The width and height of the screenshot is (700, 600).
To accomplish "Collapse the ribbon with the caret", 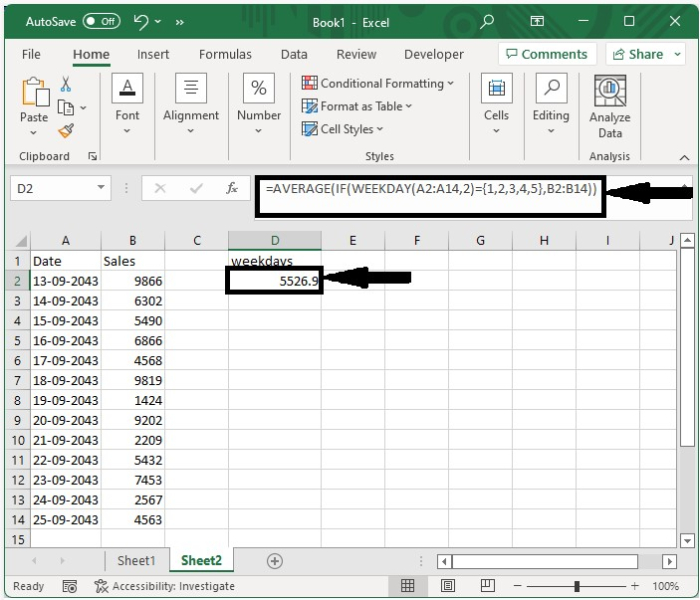I will point(684,157).
